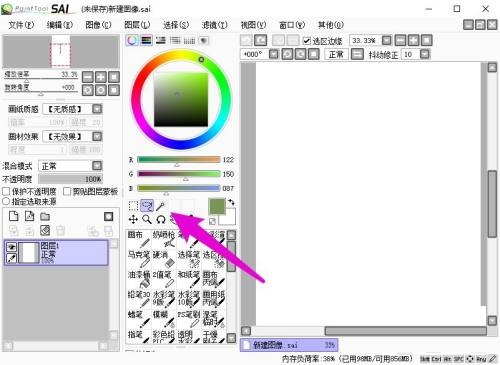
Task: Choose the 油漆桶 paint bucket tool
Action: click(x=139, y=279)
